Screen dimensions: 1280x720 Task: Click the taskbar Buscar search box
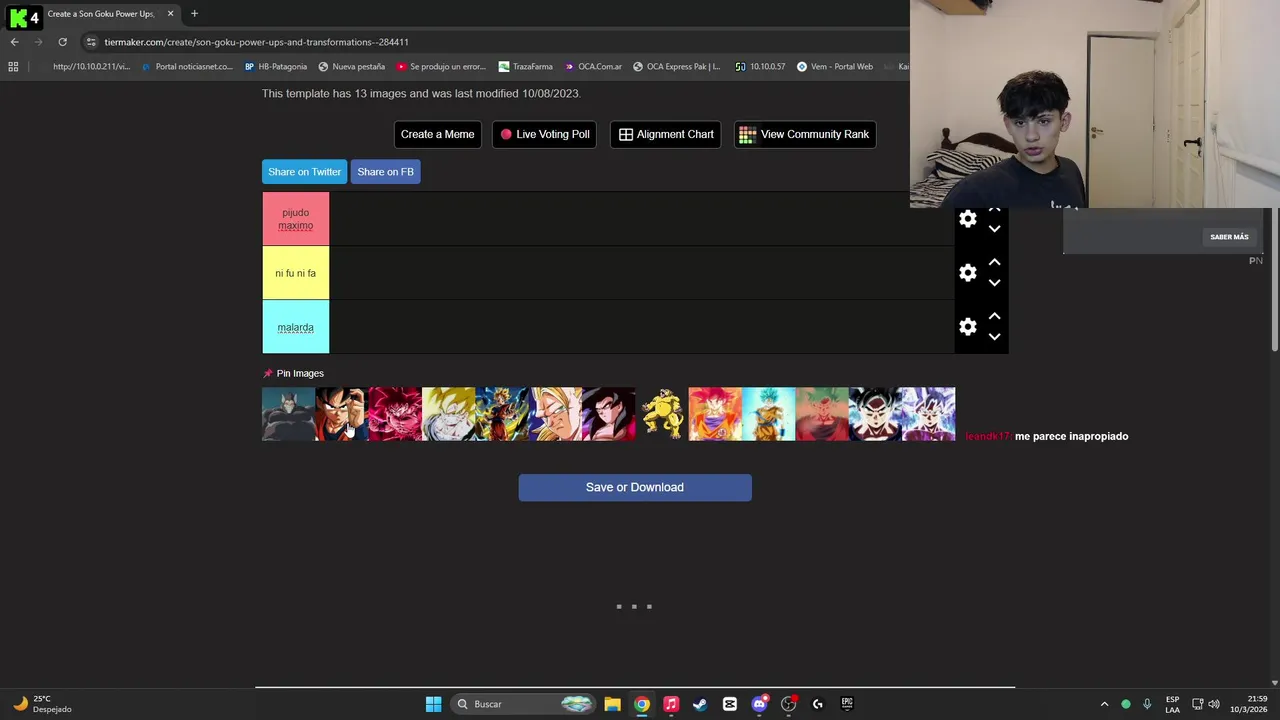(x=525, y=704)
